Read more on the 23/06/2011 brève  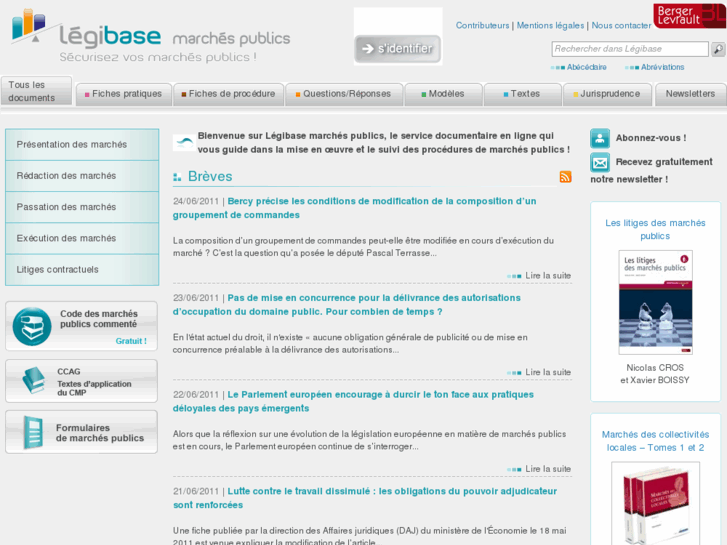click(x=548, y=372)
